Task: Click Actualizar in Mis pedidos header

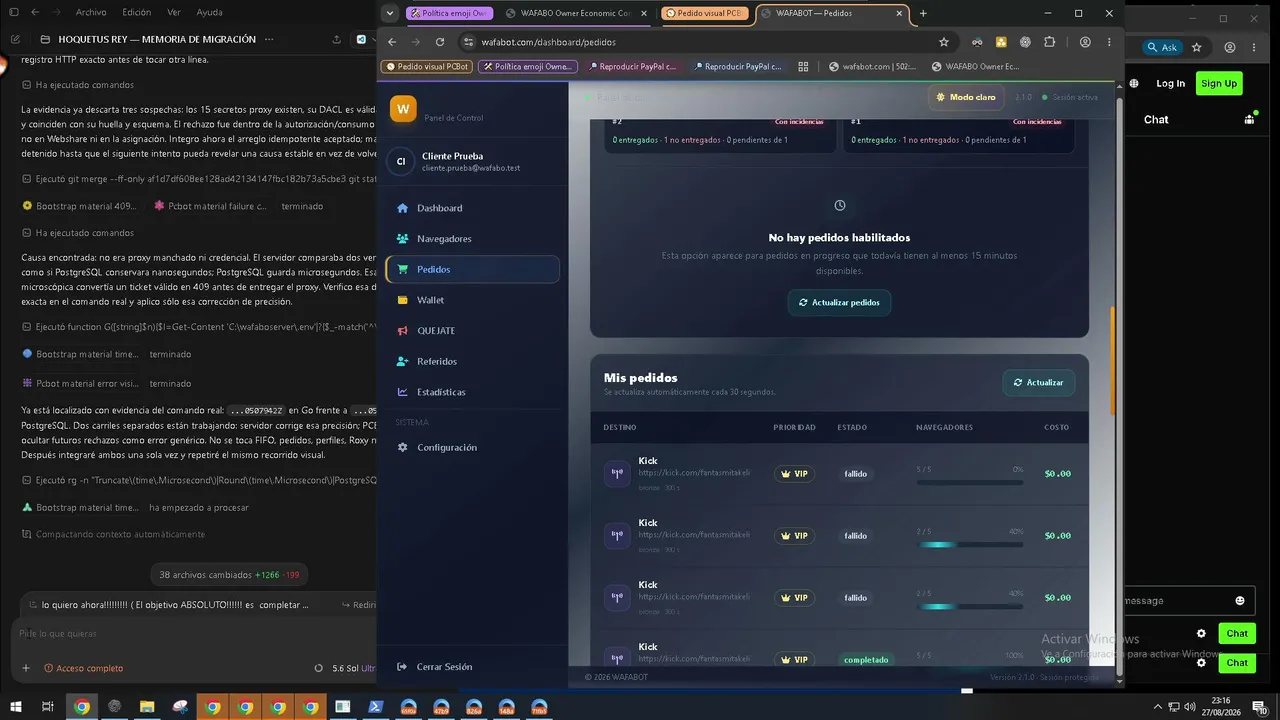Action: pyautogui.click(x=1038, y=383)
